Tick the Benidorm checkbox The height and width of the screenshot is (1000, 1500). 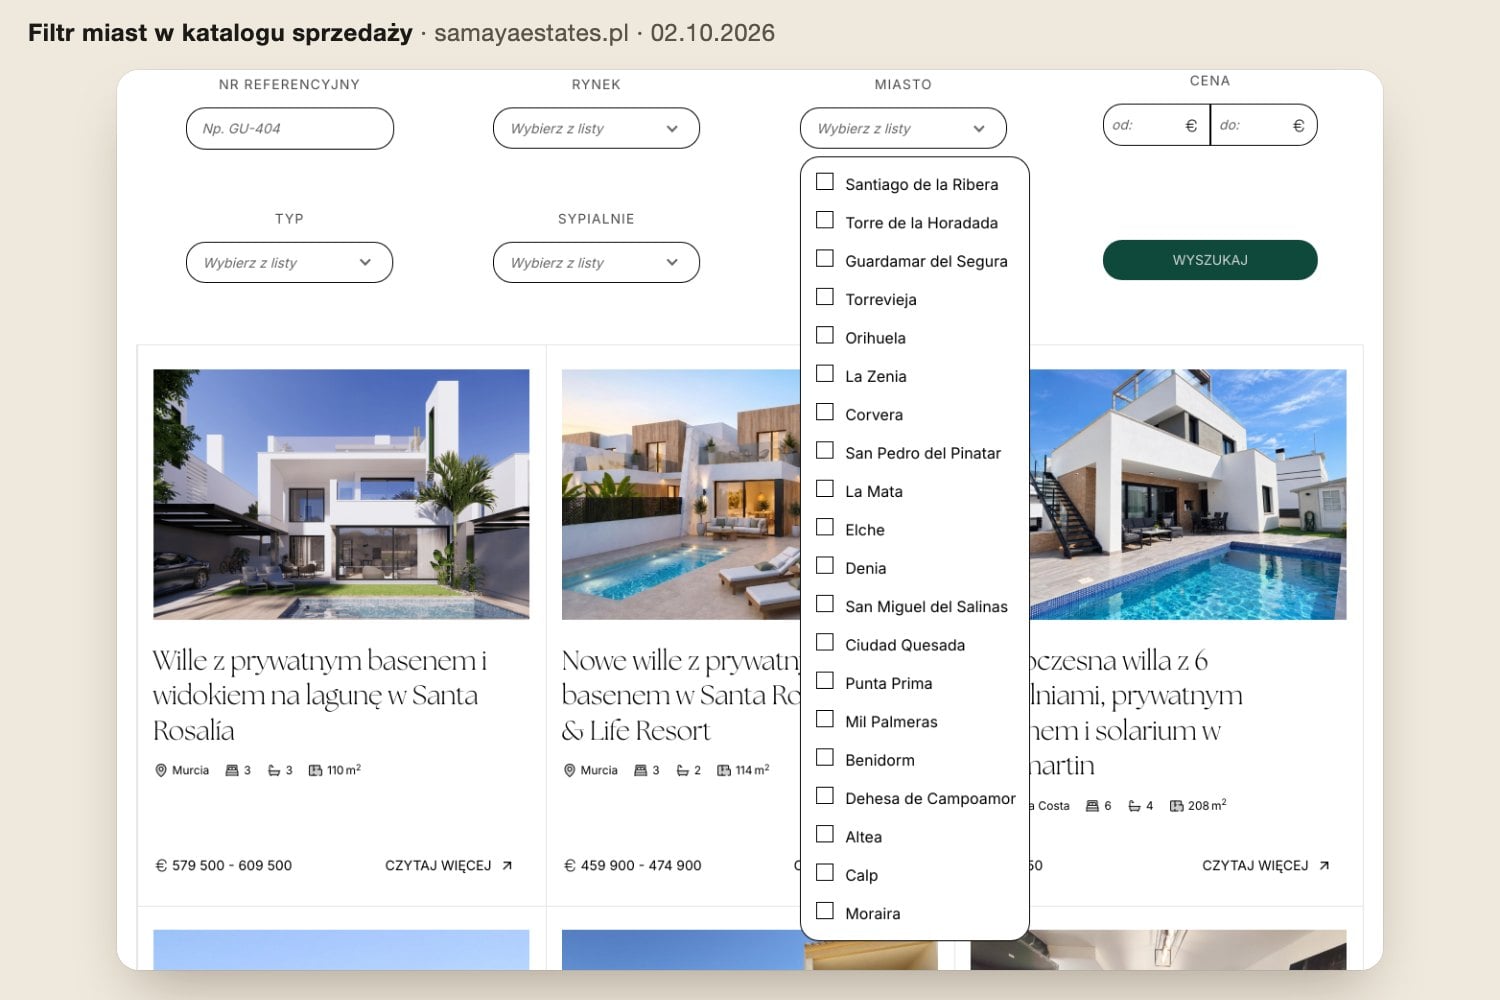pos(825,758)
